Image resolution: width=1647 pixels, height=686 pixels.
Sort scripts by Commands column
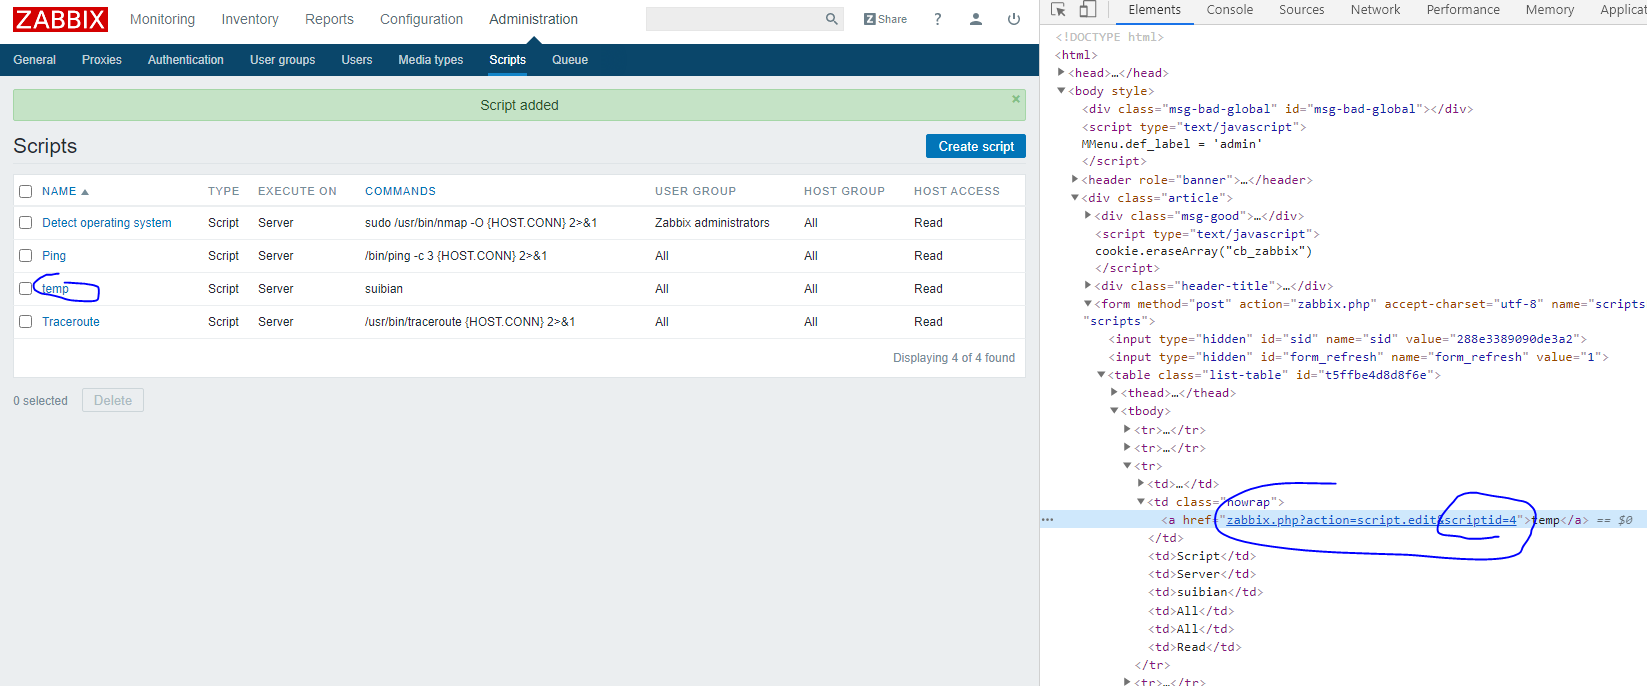coord(400,191)
